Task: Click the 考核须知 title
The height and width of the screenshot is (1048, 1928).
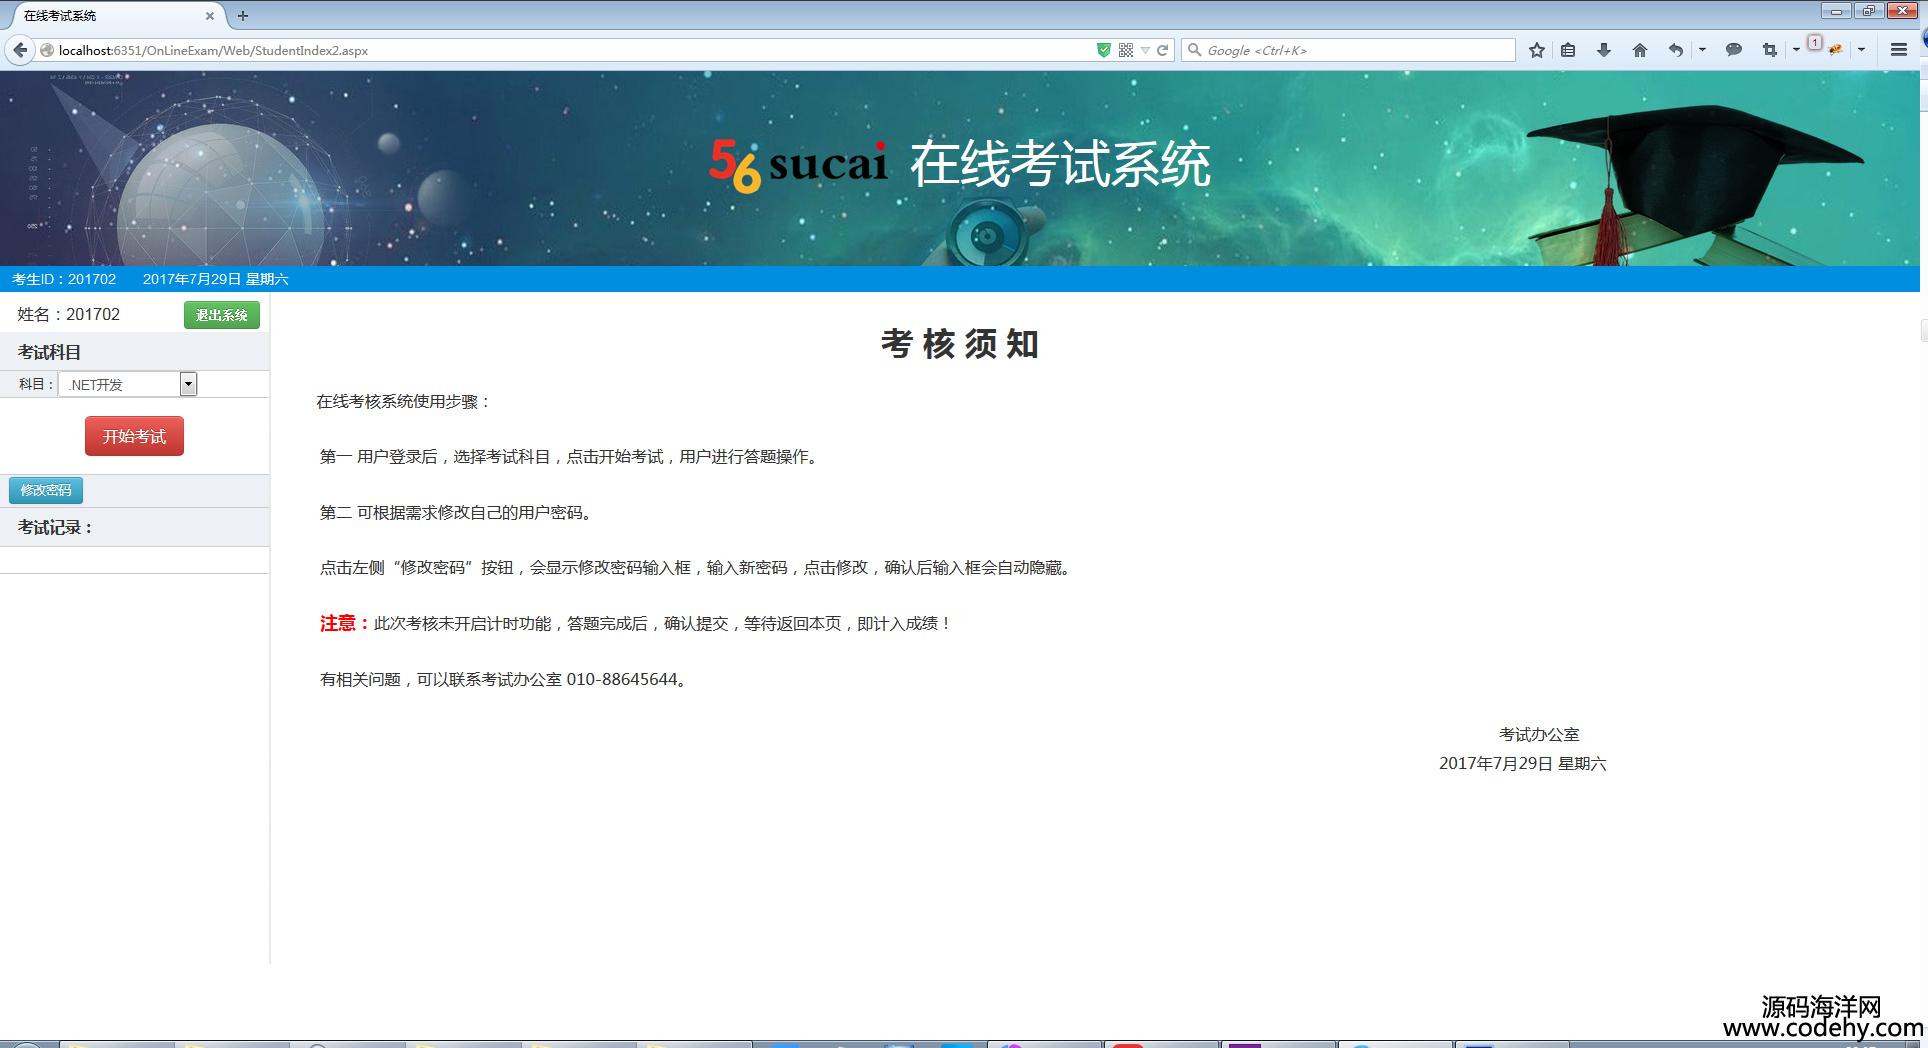Action: click(960, 344)
